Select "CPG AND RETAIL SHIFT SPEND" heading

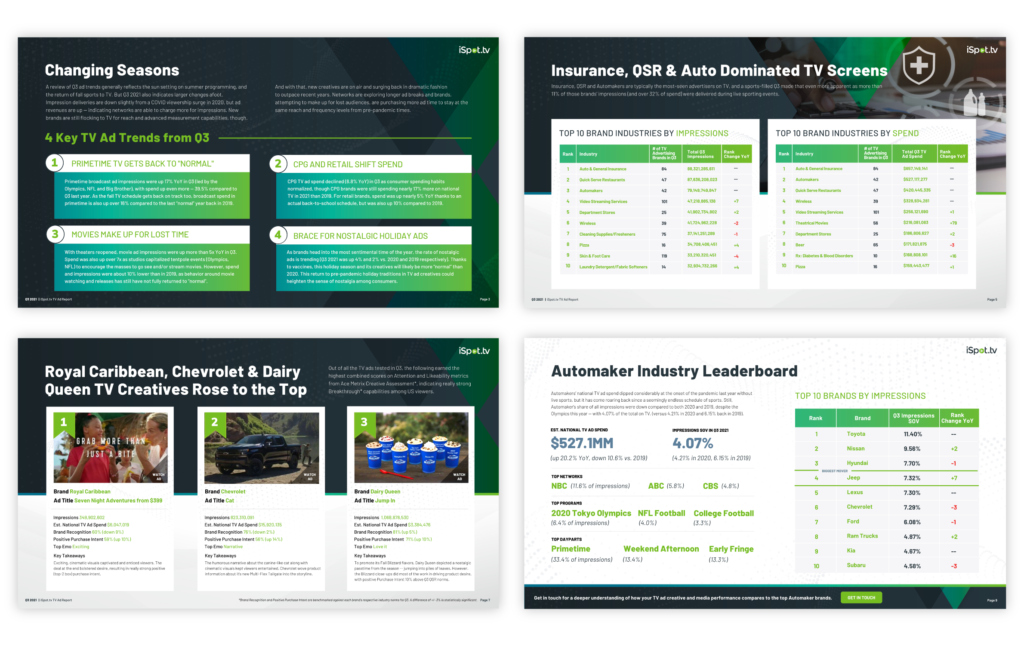[x=347, y=164]
